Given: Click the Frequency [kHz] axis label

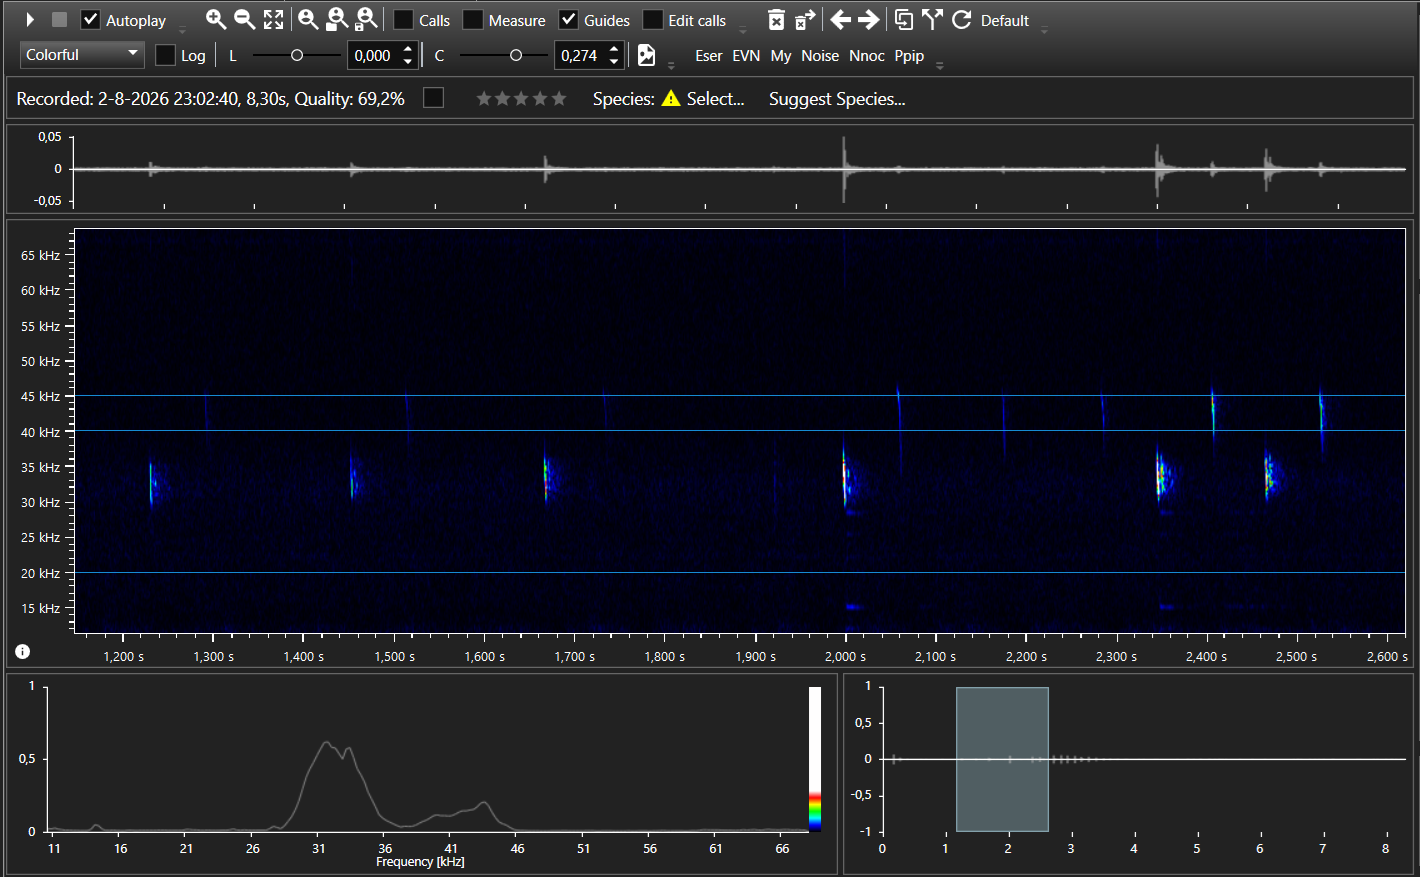Looking at the screenshot, I should pyautogui.click(x=420, y=861).
